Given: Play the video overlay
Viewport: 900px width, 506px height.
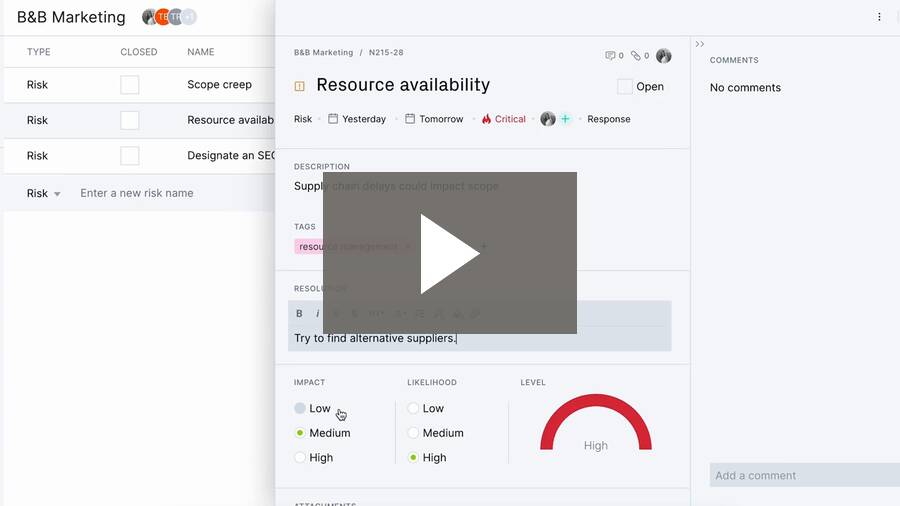Looking at the screenshot, I should coord(449,253).
